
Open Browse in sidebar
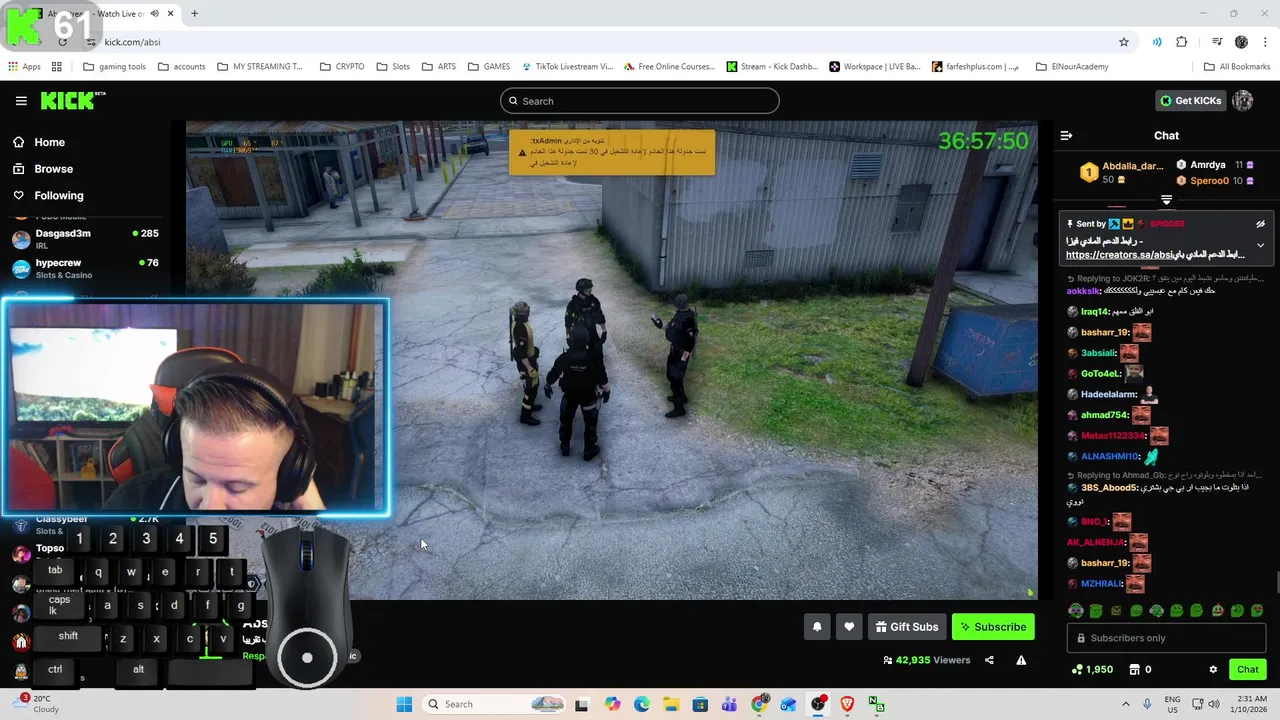click(43, 169)
